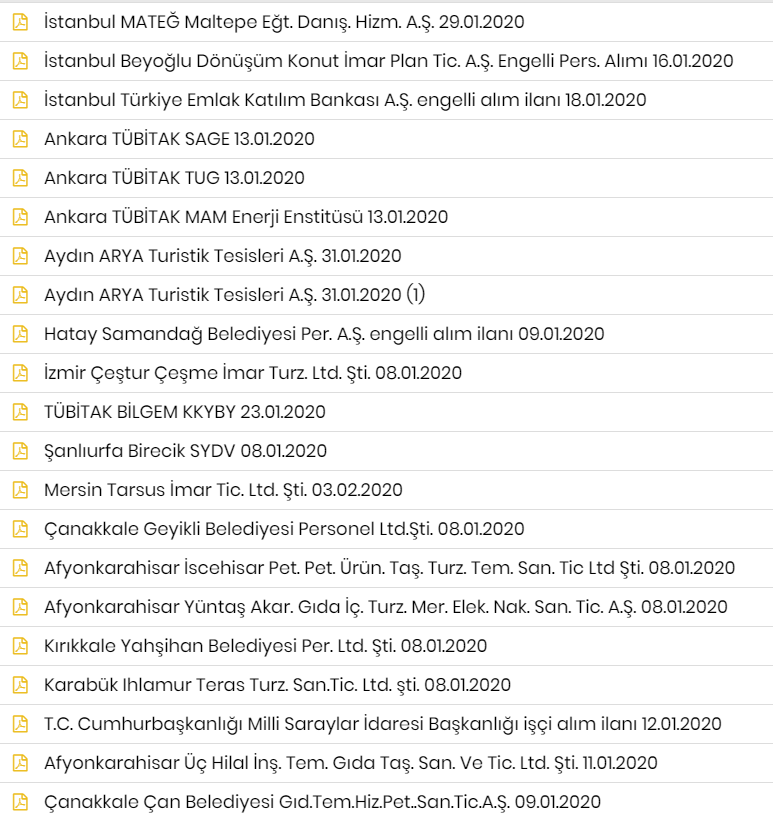Open Afyonkarahisar Üç Hilal İnş. 11.01.2020 link
This screenshot has height=818, width=773.
pos(351,763)
